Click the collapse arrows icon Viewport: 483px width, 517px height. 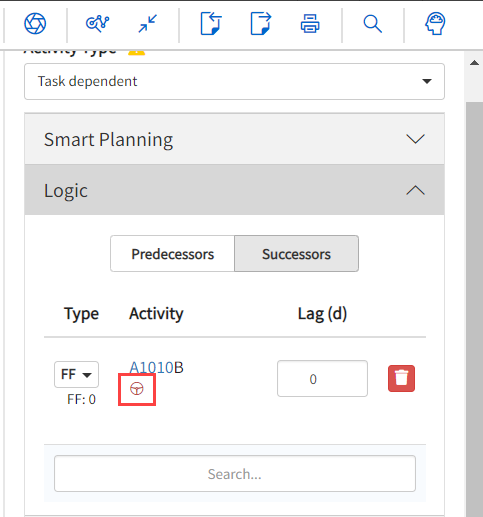pos(148,24)
